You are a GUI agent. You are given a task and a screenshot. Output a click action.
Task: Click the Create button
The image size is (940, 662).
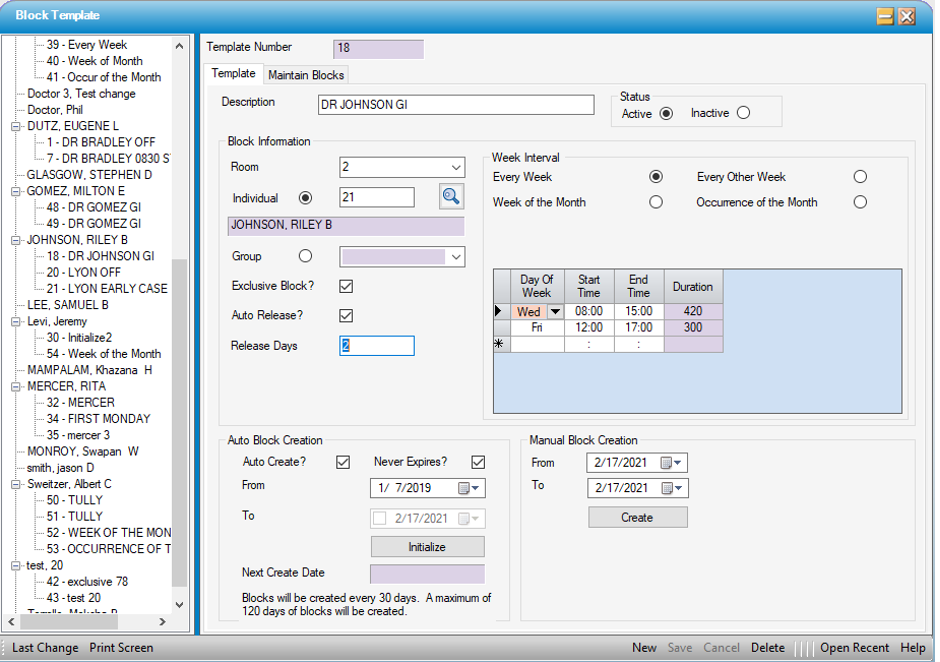(x=637, y=517)
